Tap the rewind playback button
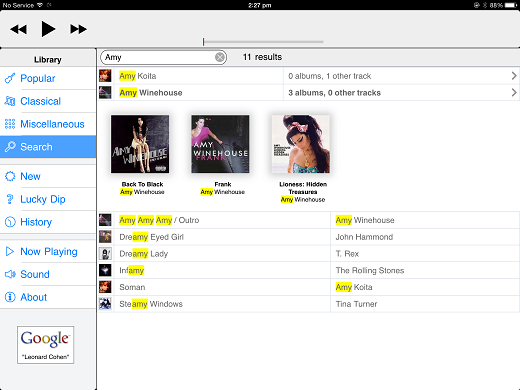 coord(18,29)
